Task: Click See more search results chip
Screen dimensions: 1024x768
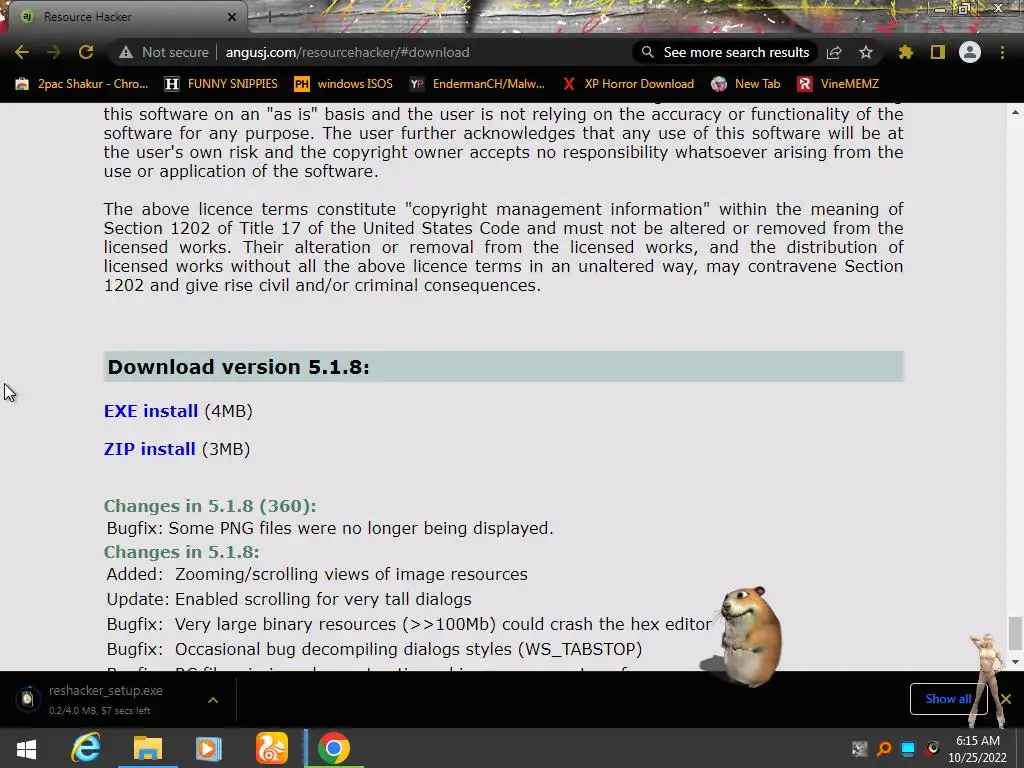Action: pos(726,52)
